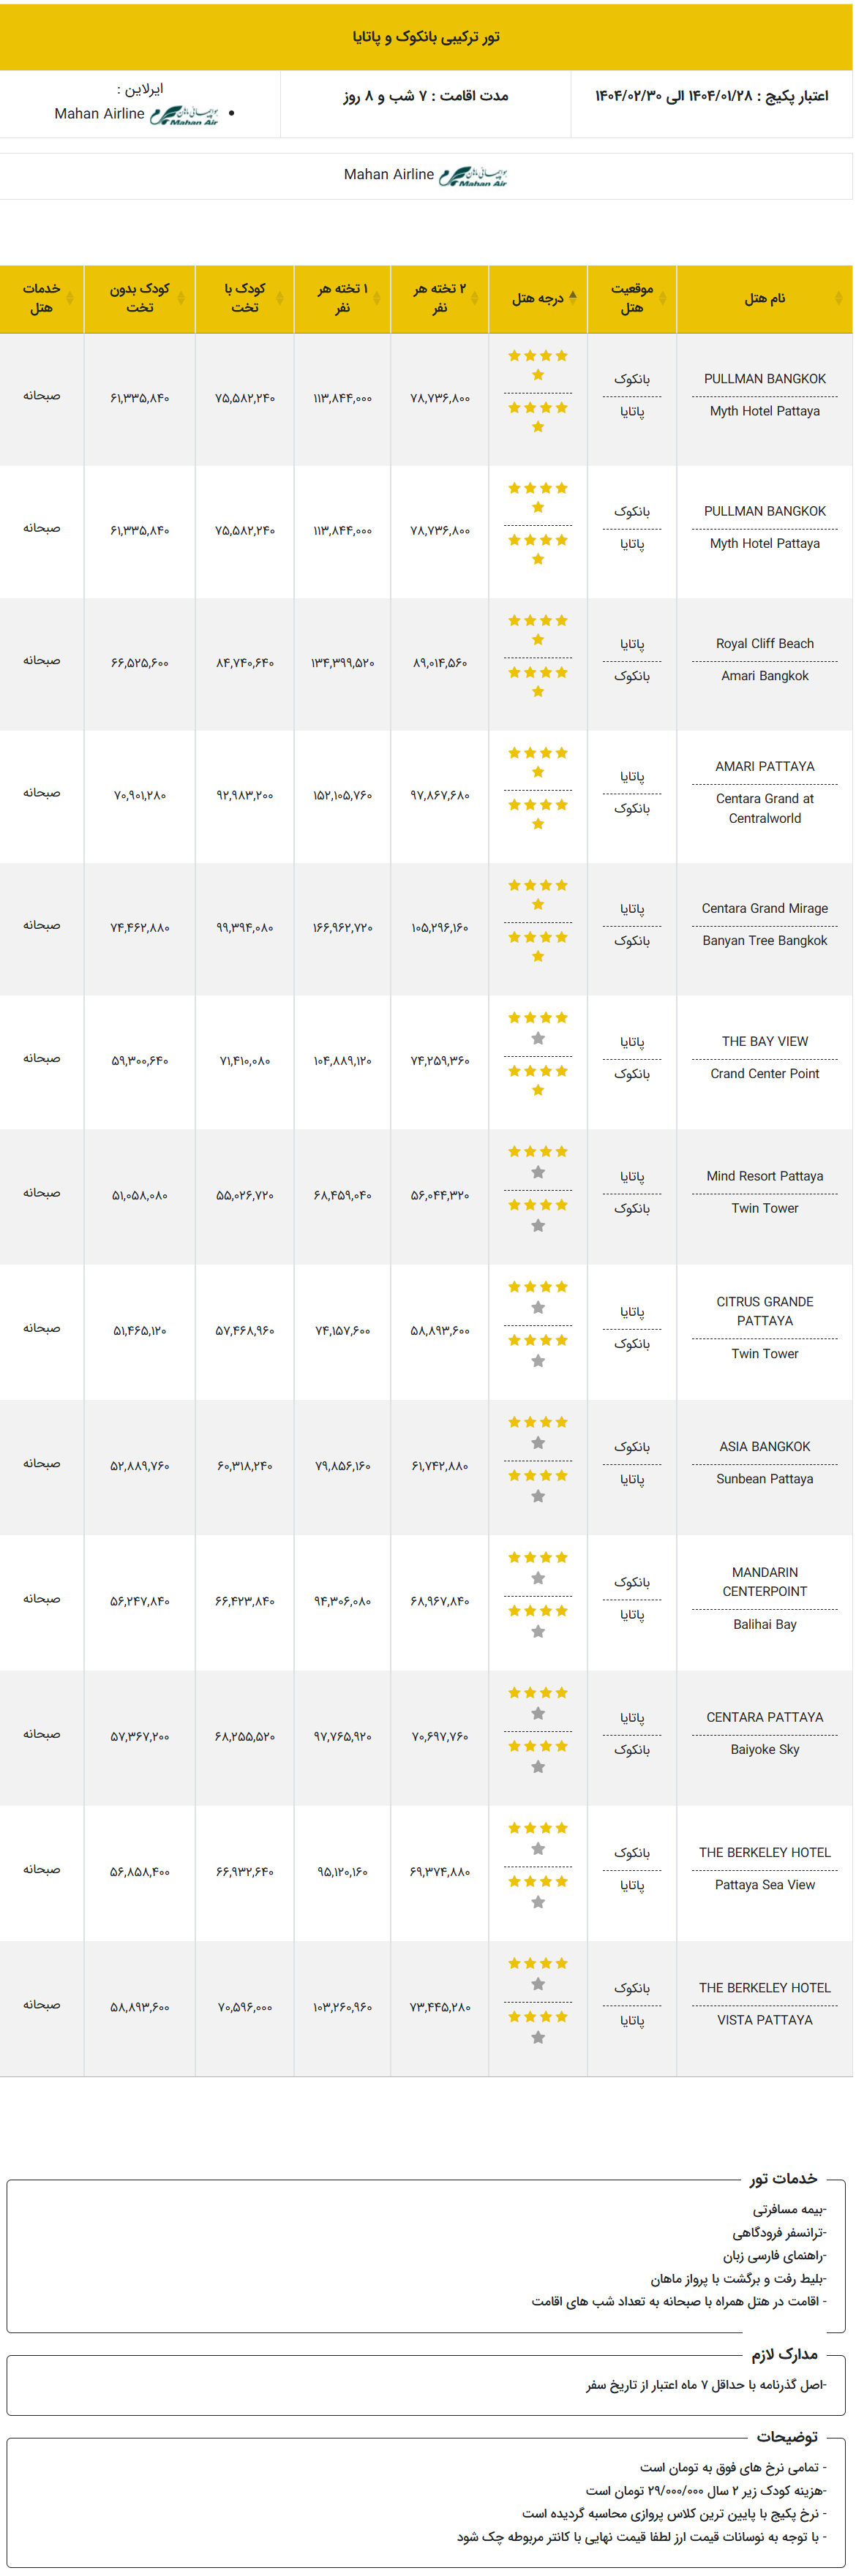Sort by child with bed price arrow
The width and height of the screenshot is (856, 2576).
pyautogui.click(x=280, y=298)
